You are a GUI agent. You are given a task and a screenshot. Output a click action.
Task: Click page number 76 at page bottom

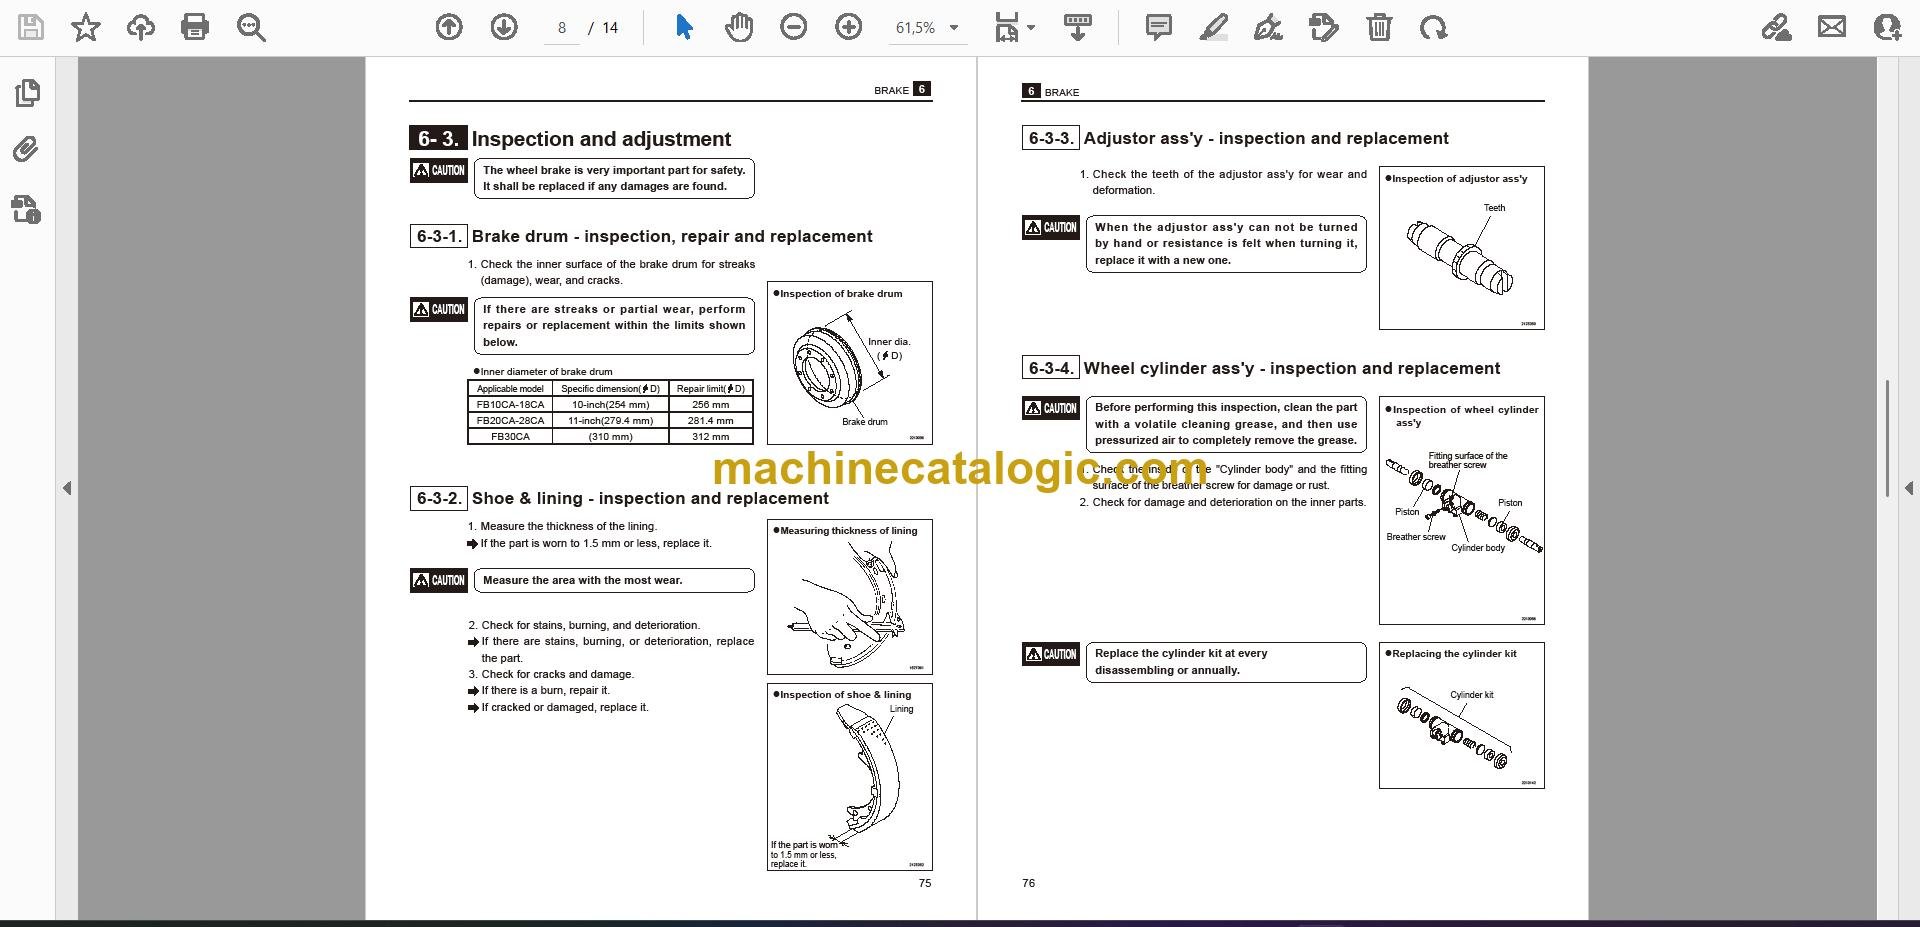(1028, 883)
